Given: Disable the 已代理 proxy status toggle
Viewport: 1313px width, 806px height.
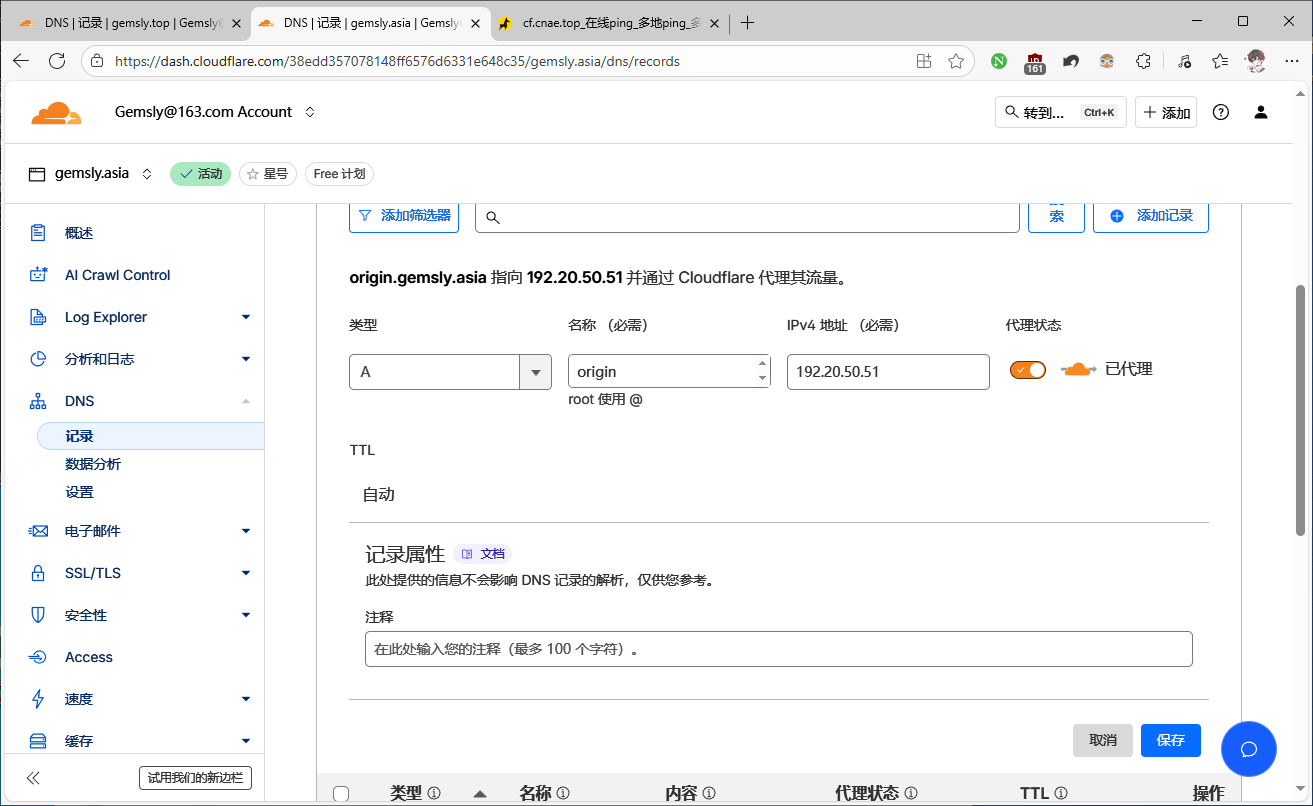Looking at the screenshot, I should [x=1027, y=369].
